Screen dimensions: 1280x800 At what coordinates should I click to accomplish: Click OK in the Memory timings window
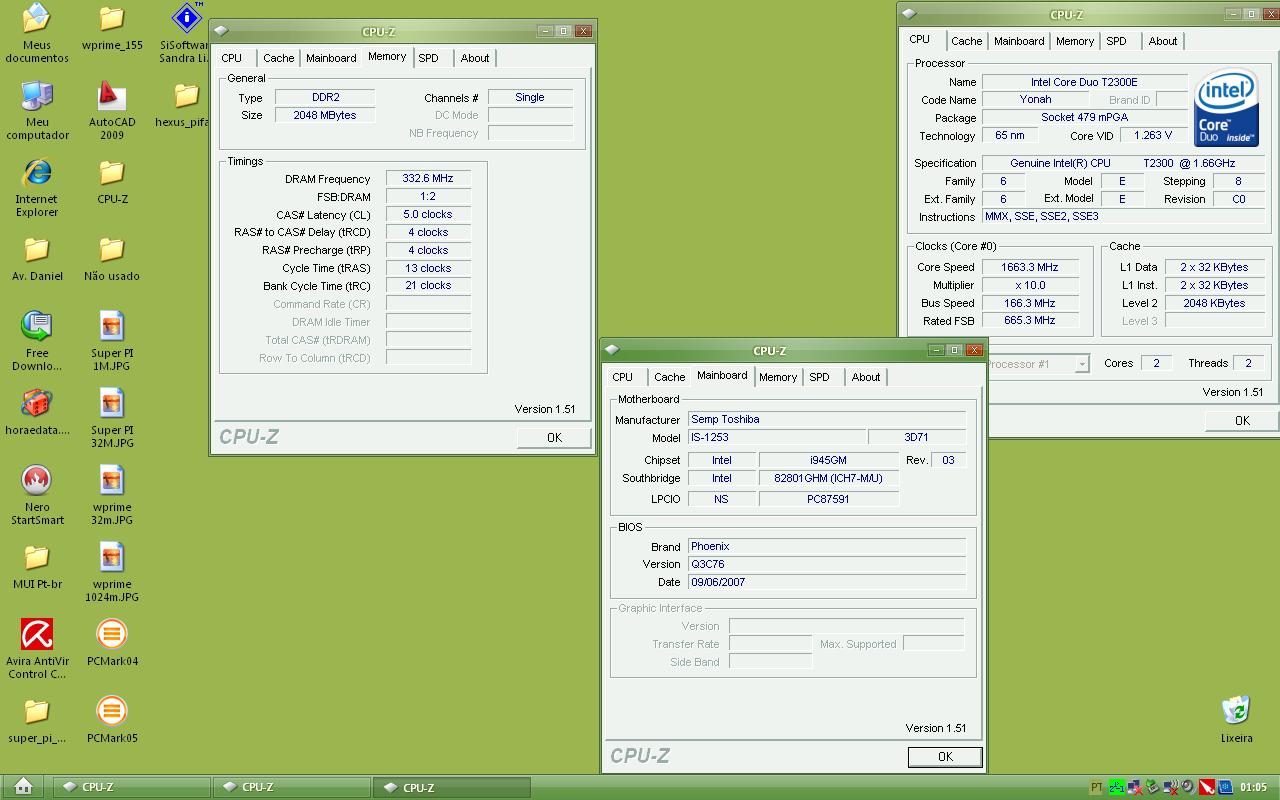(x=554, y=437)
